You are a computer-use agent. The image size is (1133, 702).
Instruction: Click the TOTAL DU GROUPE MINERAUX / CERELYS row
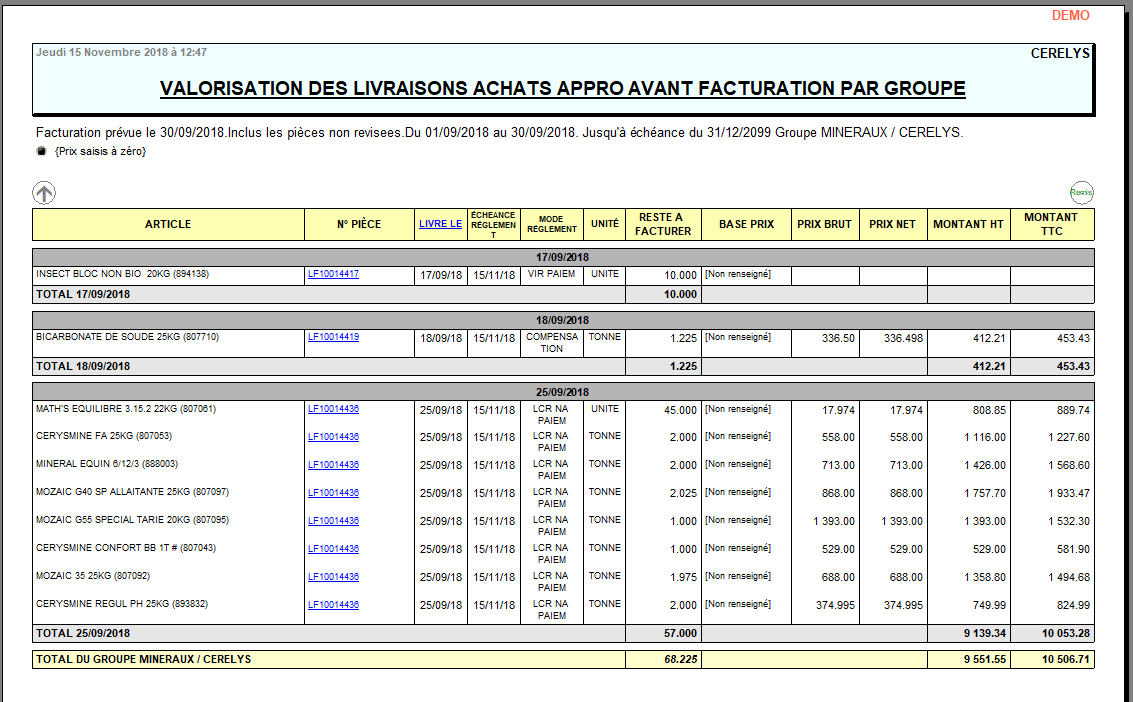click(143, 660)
